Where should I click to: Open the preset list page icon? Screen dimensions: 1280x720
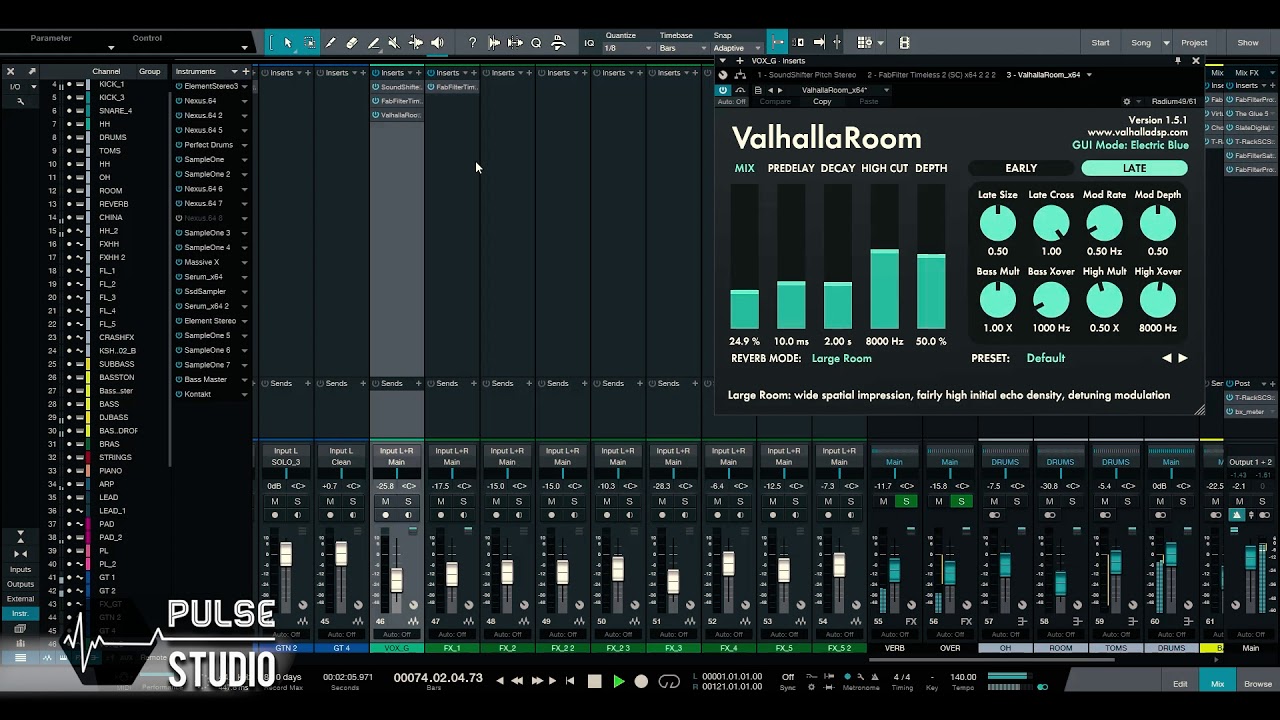click(x=758, y=89)
